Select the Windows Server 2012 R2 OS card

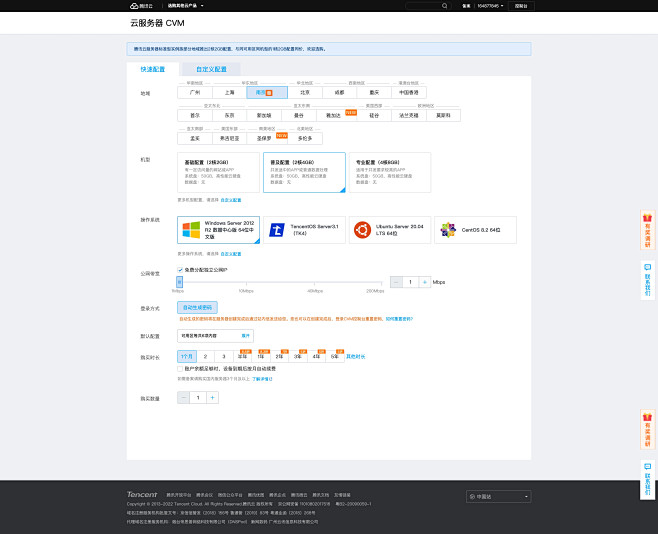(219, 230)
